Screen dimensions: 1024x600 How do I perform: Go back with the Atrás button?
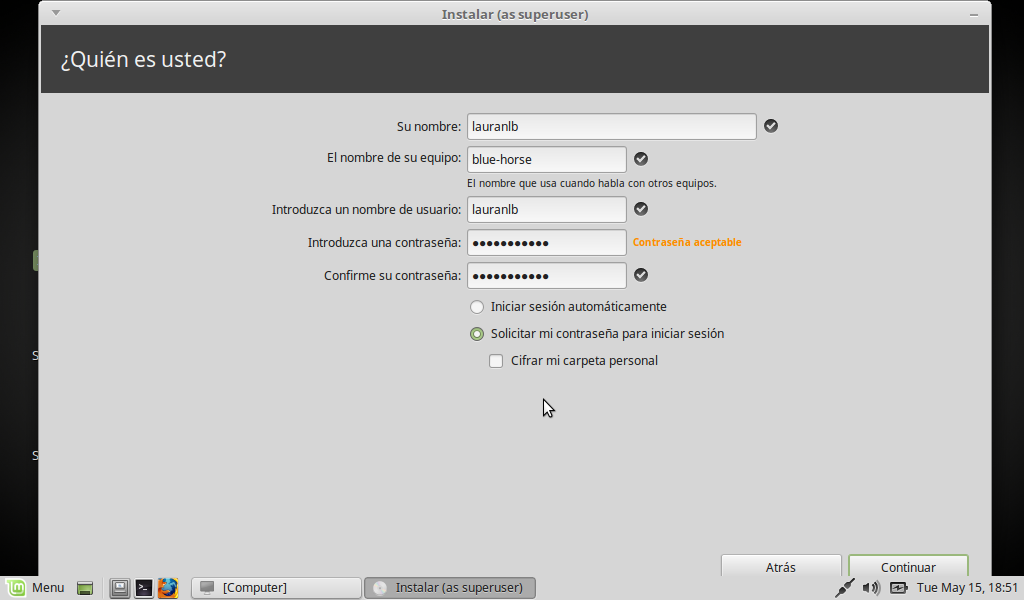780,567
